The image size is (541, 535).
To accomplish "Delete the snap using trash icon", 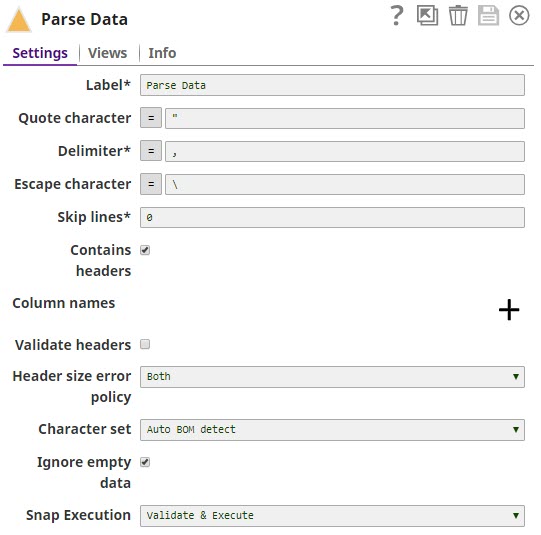I will [x=458, y=16].
